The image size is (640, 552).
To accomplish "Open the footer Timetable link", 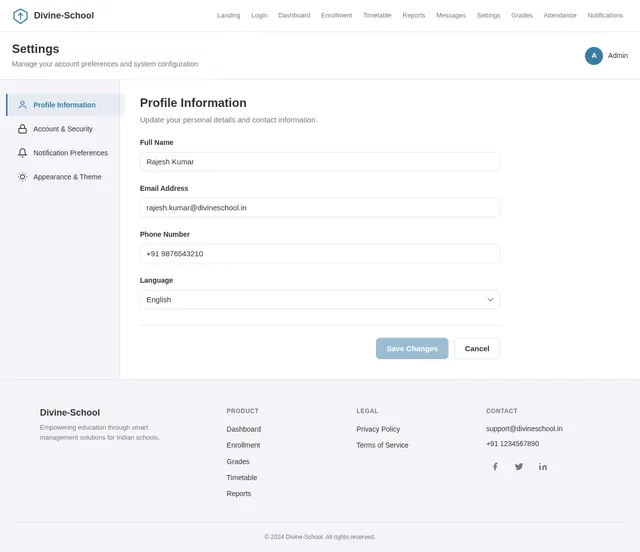I will (242, 477).
